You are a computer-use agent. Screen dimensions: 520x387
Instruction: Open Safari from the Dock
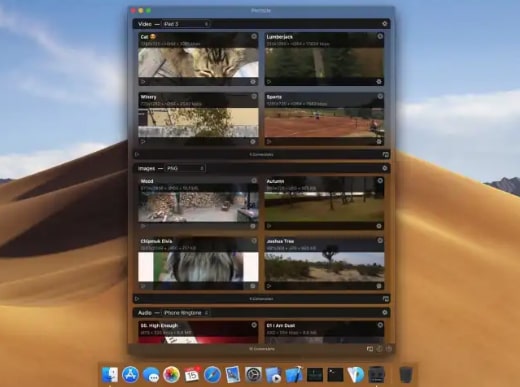coord(212,375)
